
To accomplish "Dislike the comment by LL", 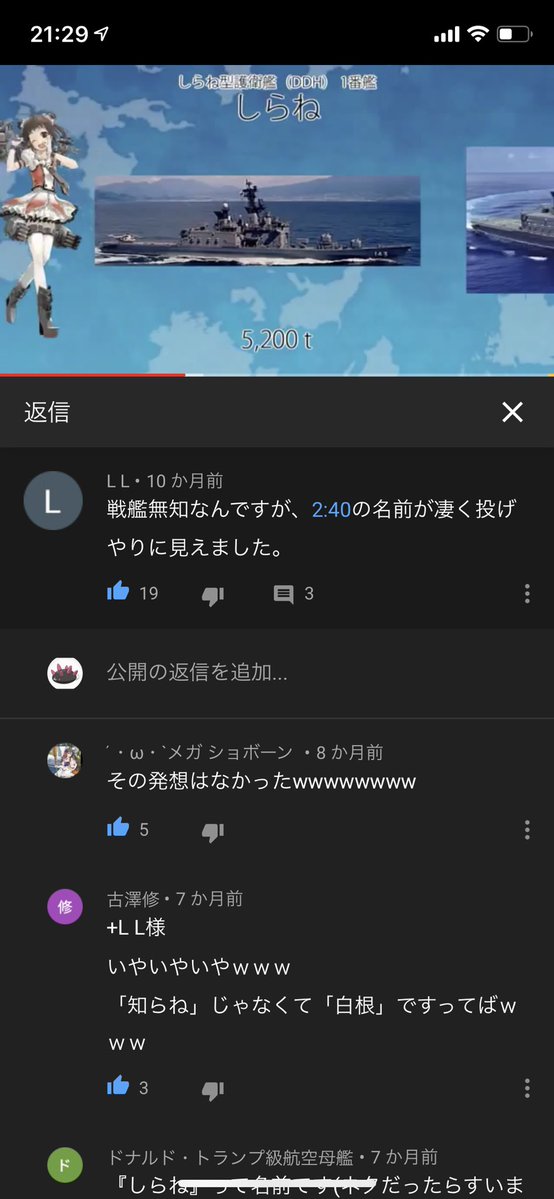I will pos(213,594).
